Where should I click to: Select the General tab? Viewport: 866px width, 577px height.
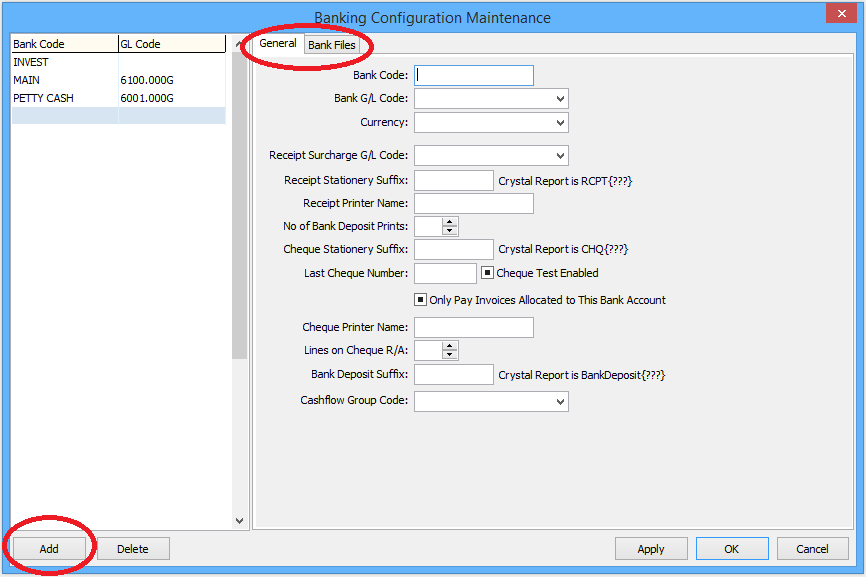(x=276, y=44)
